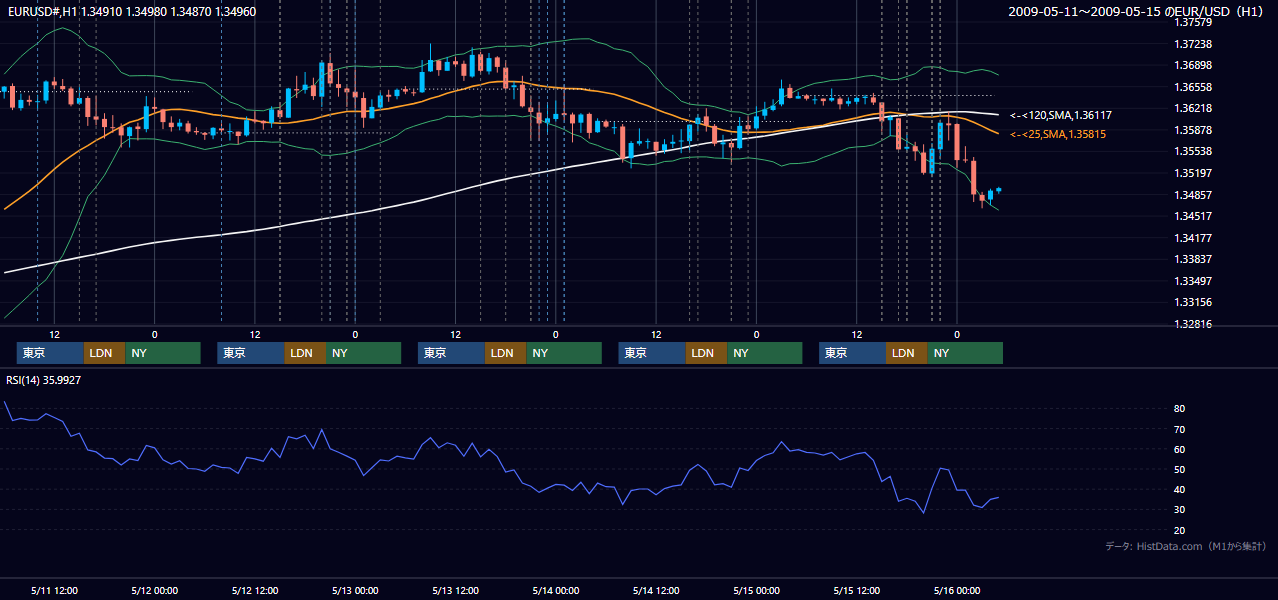Screen dimensions: 1278x600
Task: Click price axis value 1.35538
Action: pos(1192,152)
